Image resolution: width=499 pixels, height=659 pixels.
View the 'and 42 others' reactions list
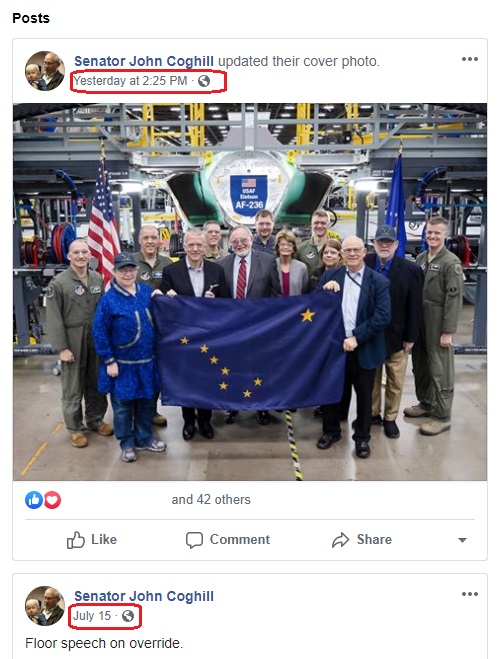pyautogui.click(x=211, y=500)
